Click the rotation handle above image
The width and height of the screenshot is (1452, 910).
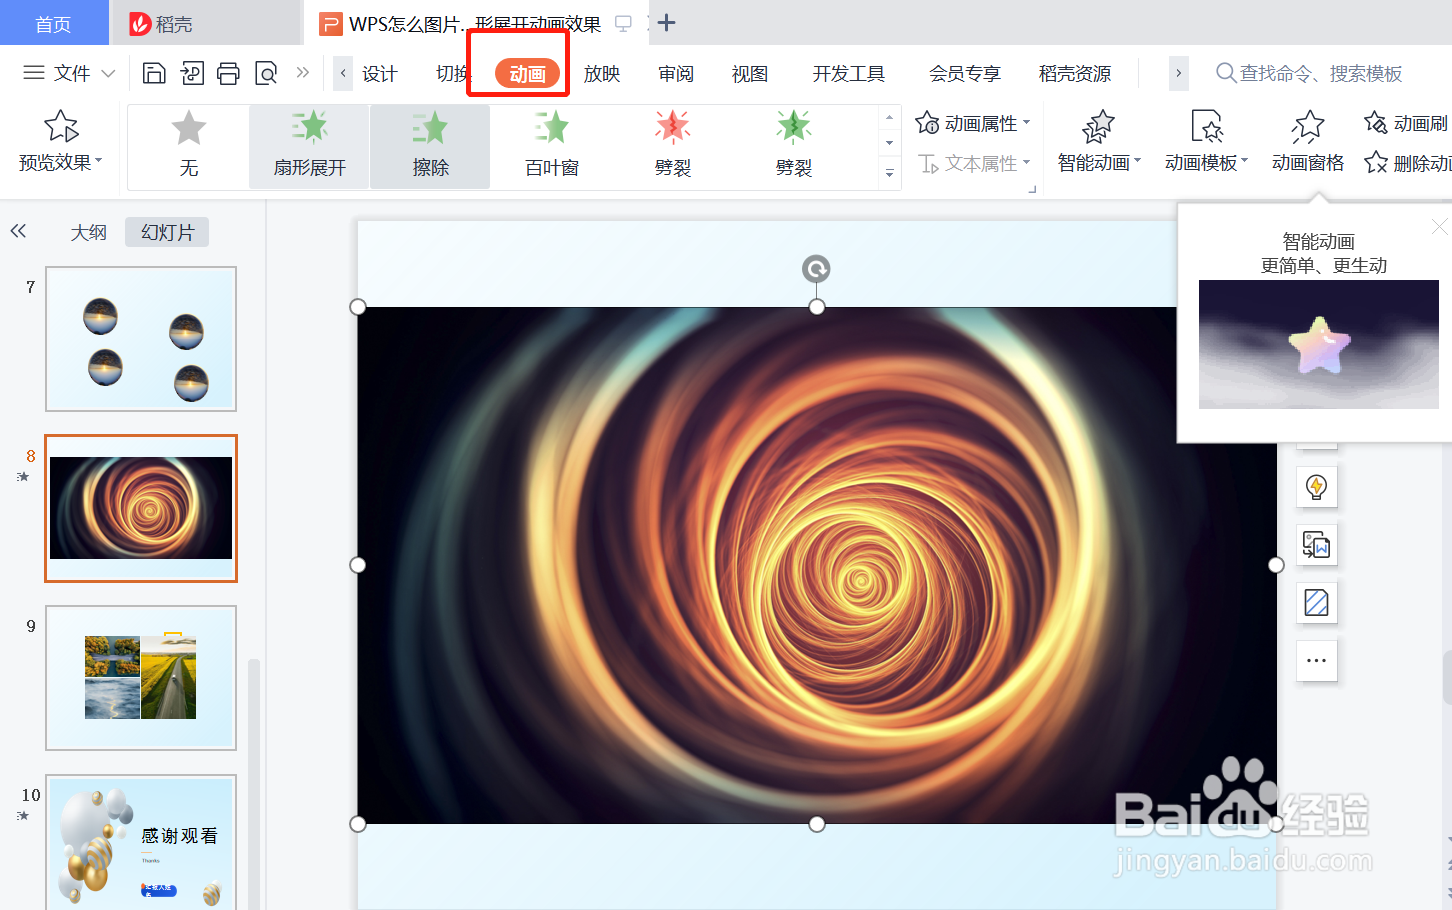tap(817, 269)
